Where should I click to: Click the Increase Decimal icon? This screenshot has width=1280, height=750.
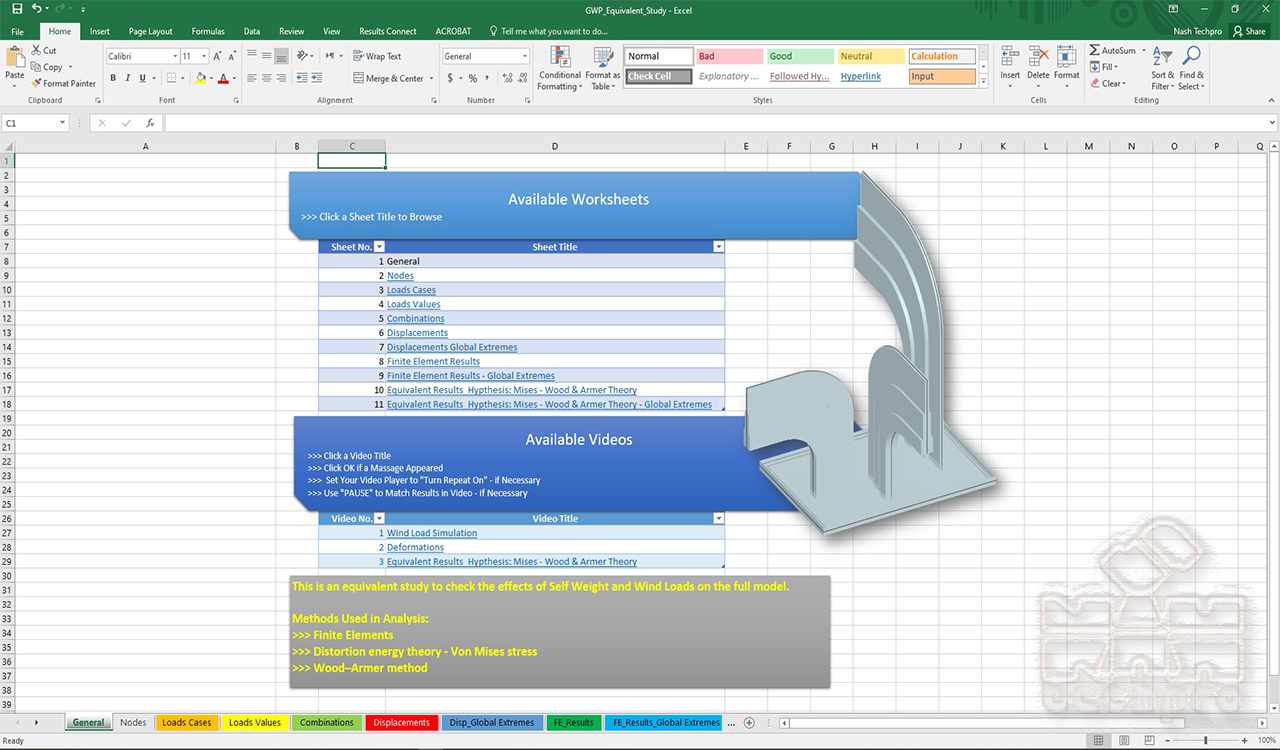506,78
